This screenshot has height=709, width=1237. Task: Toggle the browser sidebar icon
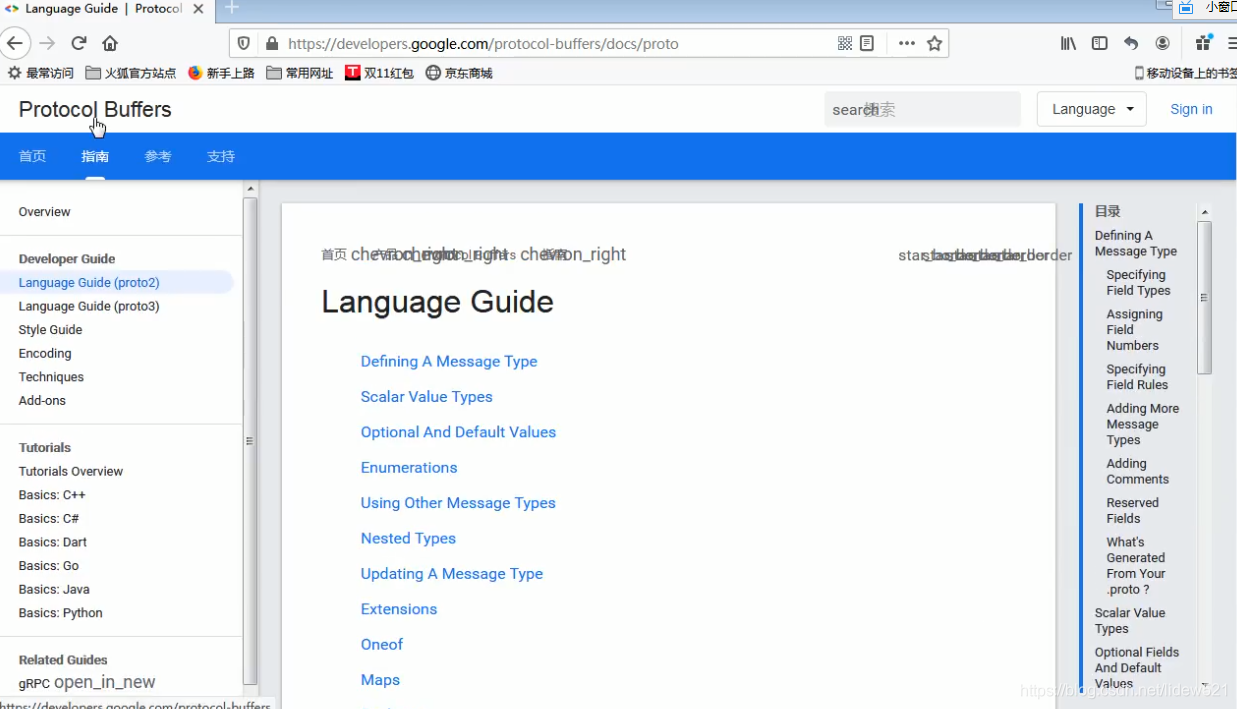click(x=1100, y=43)
